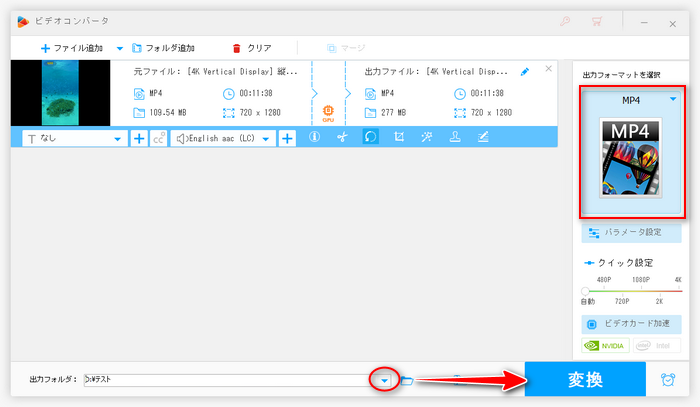Click the MP4 format image
This screenshot has height=407, width=700.
point(630,158)
